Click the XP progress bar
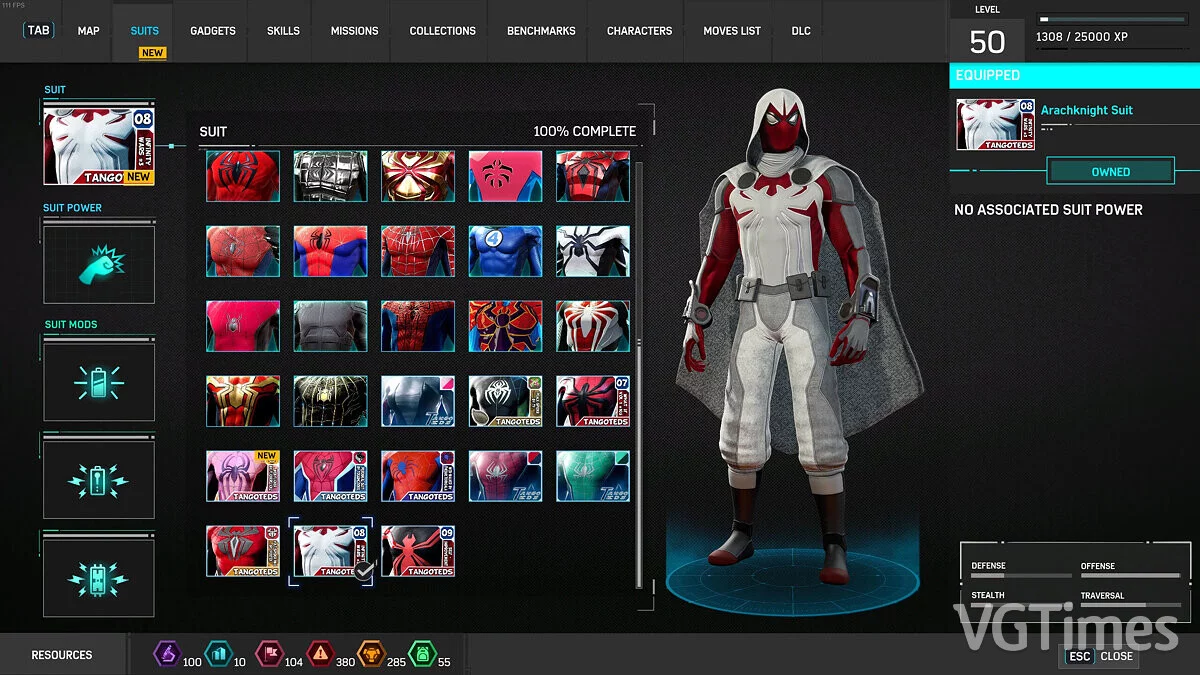 coord(1114,19)
